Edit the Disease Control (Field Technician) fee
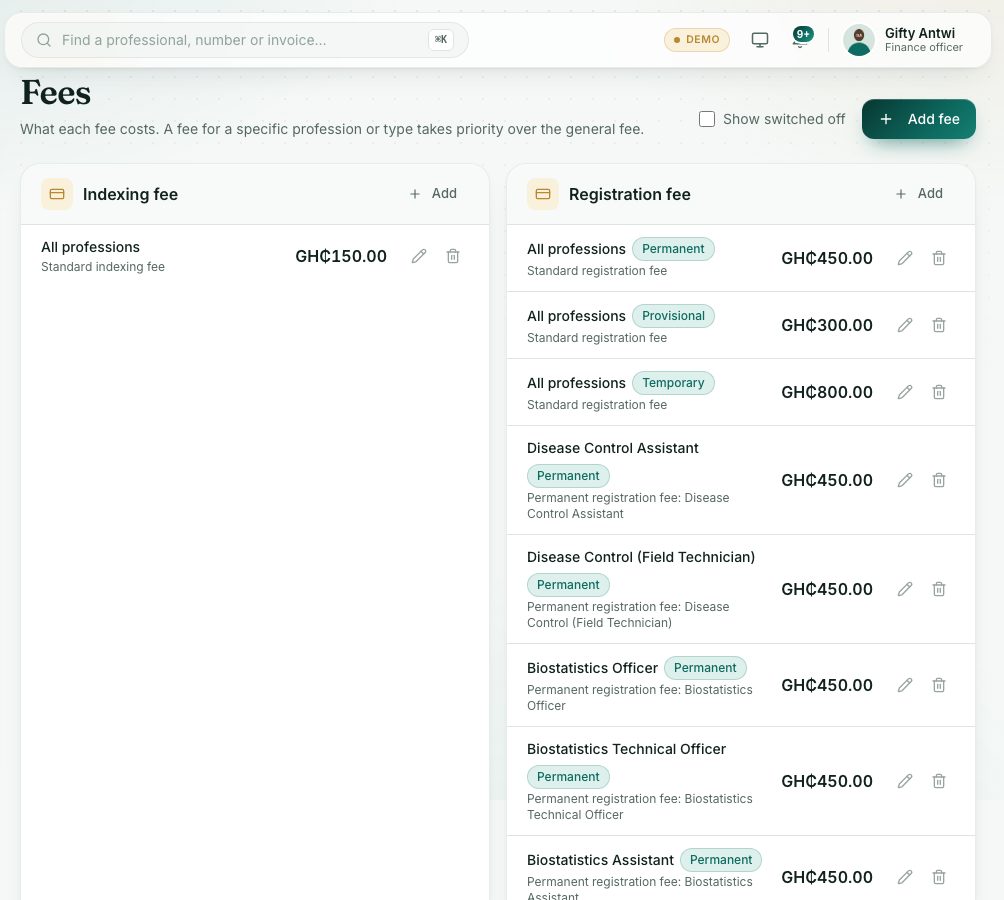The width and height of the screenshot is (1004, 900). [x=905, y=589]
